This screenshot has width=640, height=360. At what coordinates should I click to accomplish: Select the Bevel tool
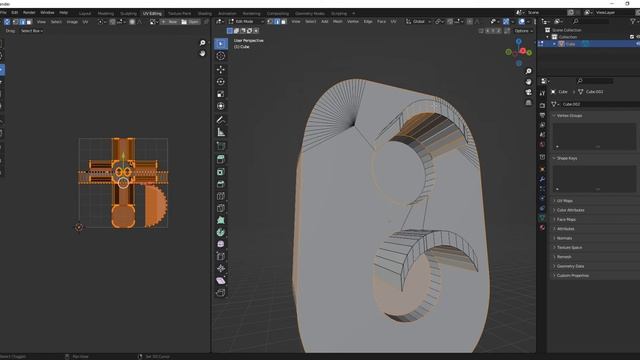click(221, 184)
